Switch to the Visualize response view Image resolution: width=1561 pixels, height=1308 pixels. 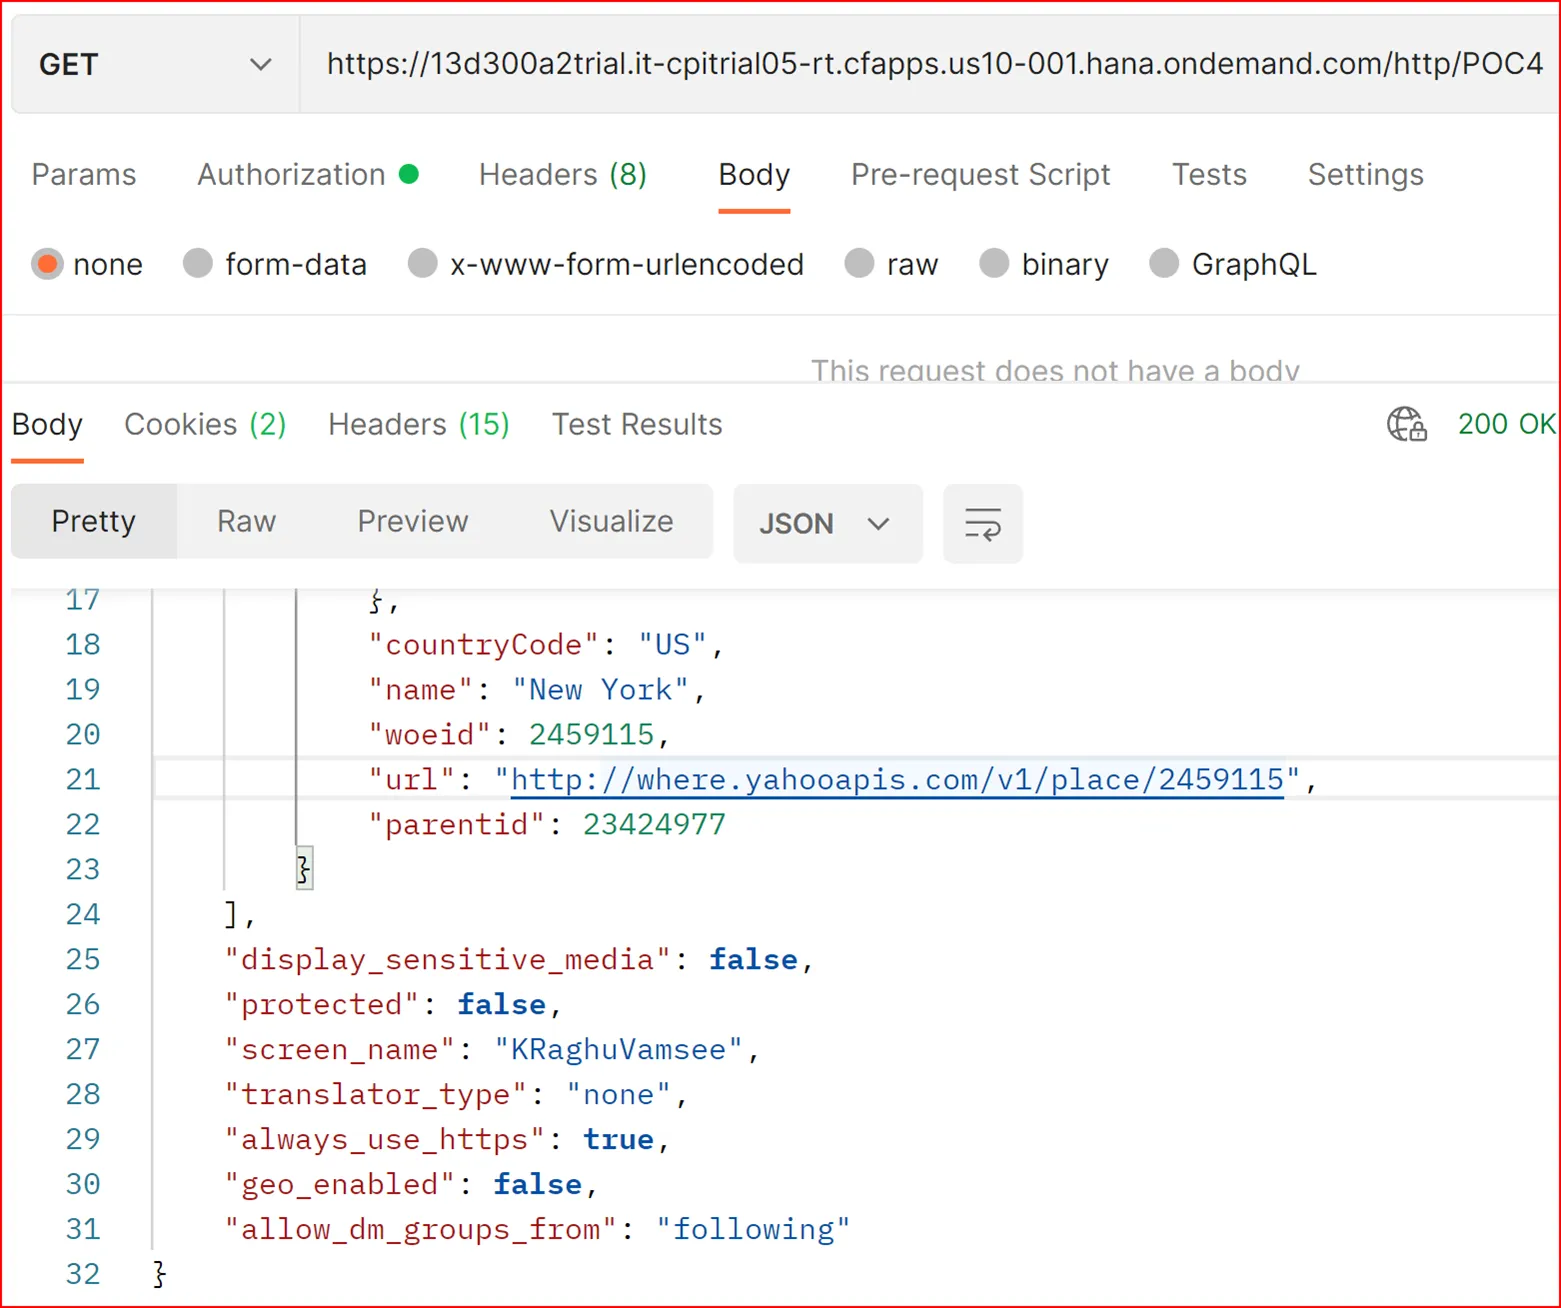coord(610,521)
